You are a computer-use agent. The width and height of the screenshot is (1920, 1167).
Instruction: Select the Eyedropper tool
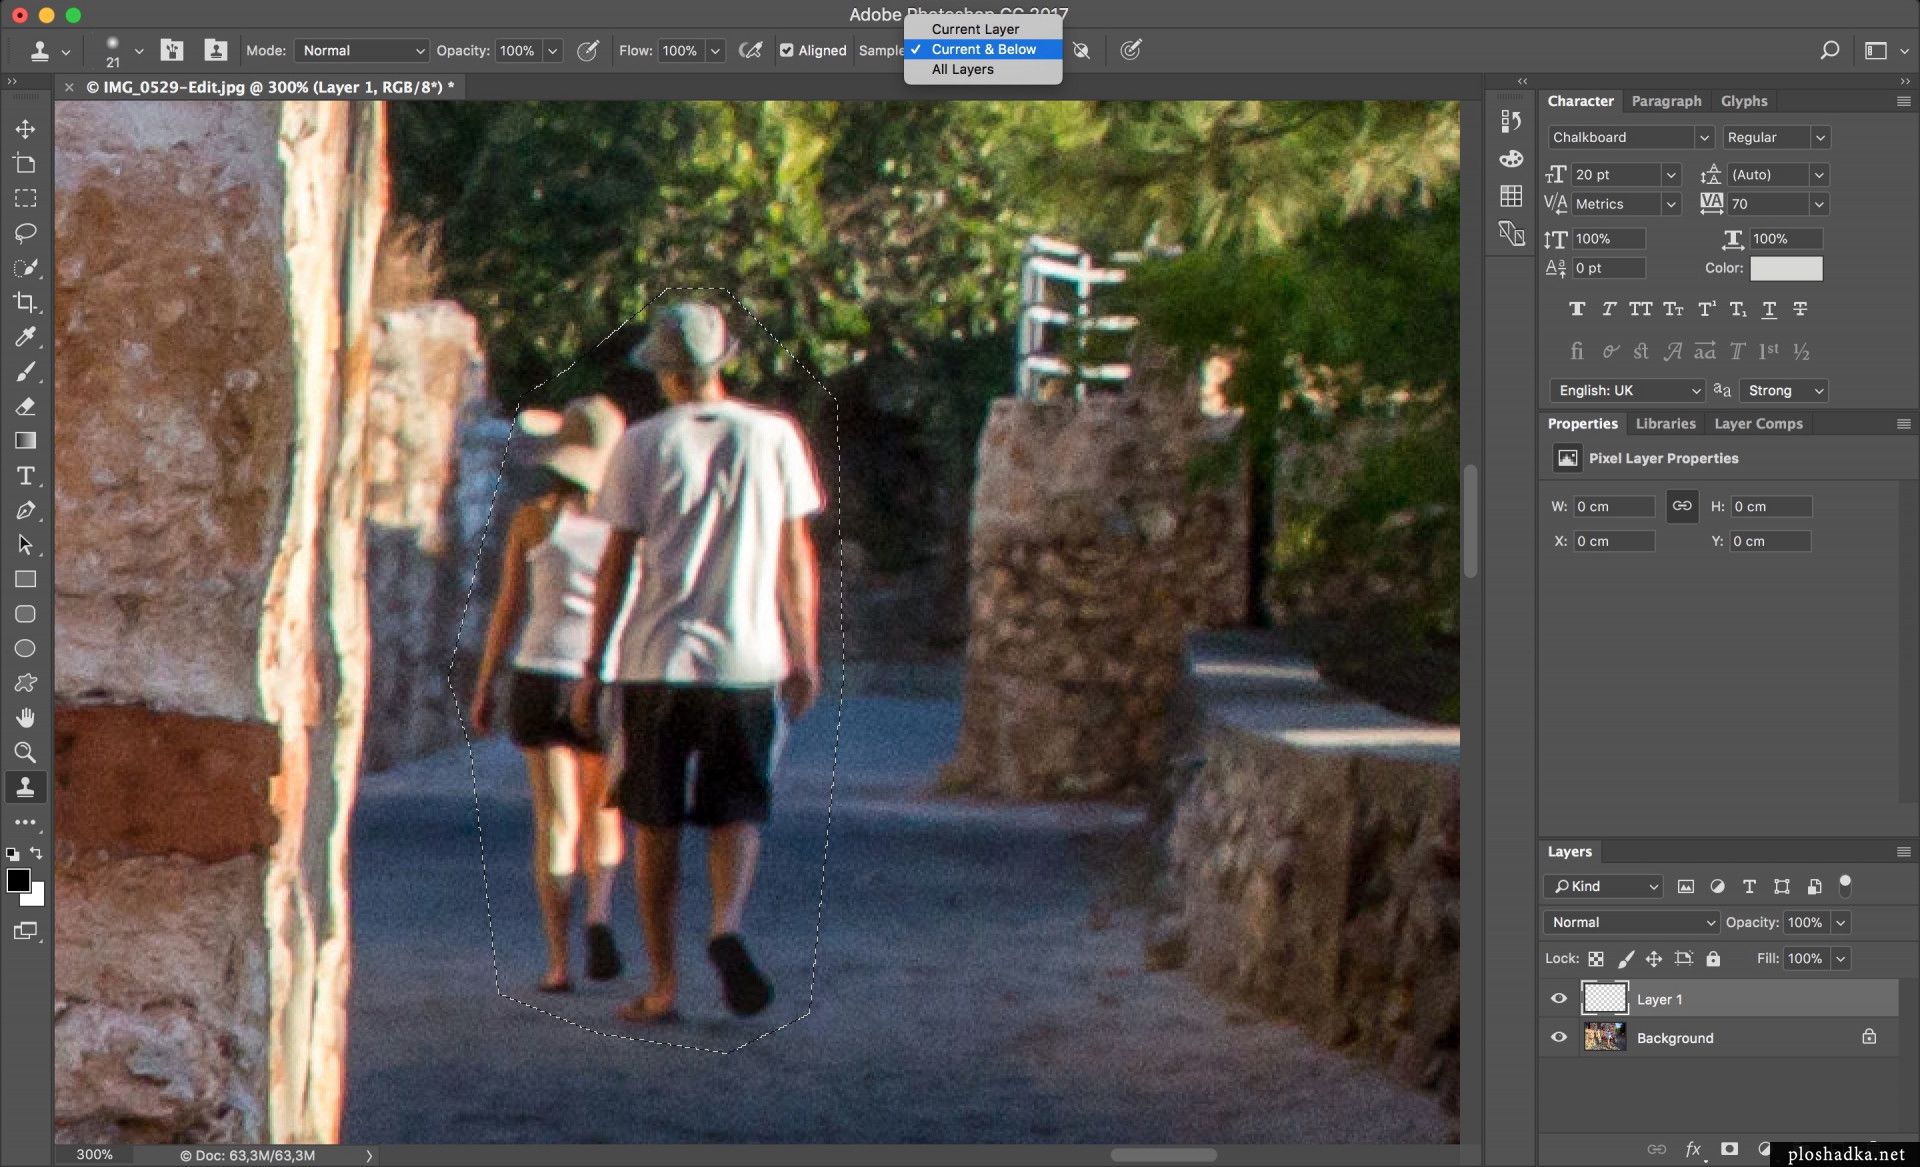pyautogui.click(x=25, y=335)
